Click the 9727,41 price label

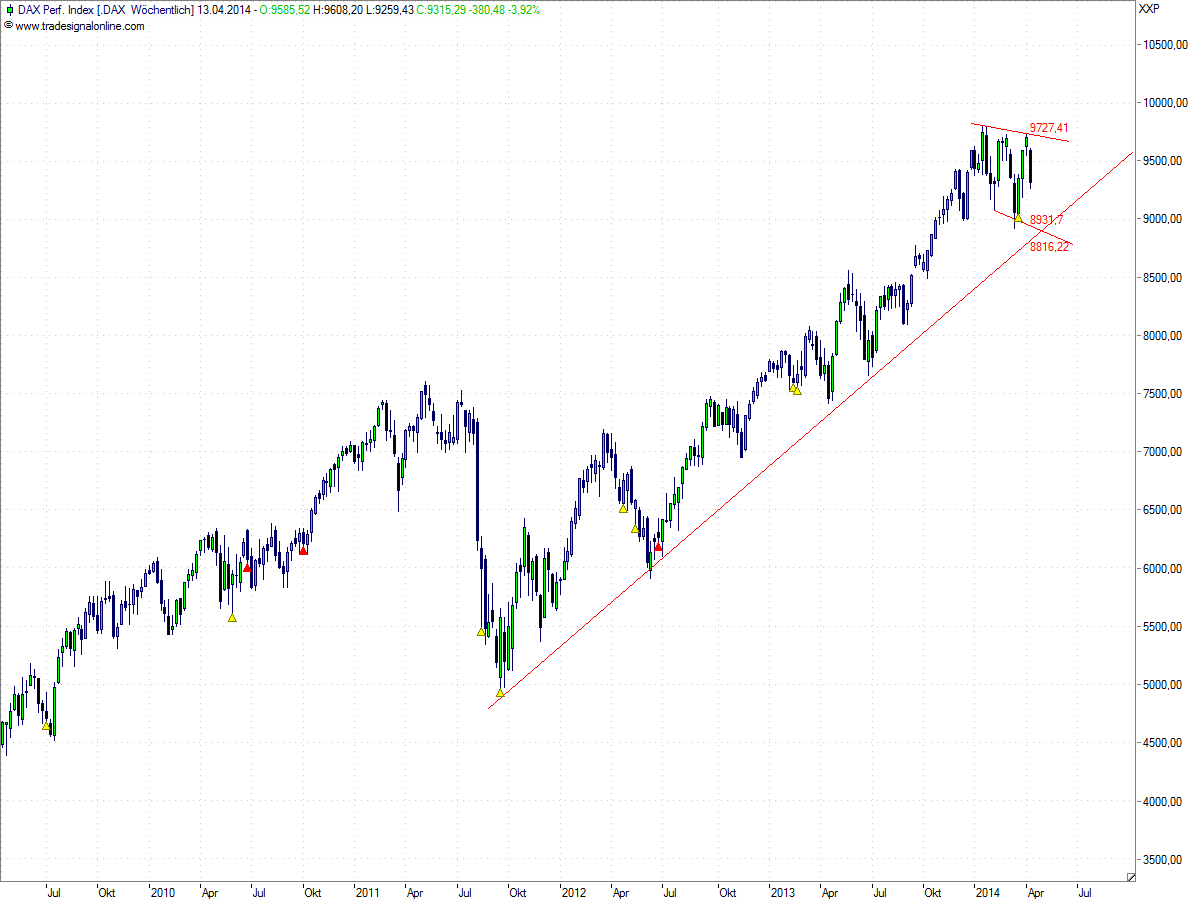(x=1048, y=127)
